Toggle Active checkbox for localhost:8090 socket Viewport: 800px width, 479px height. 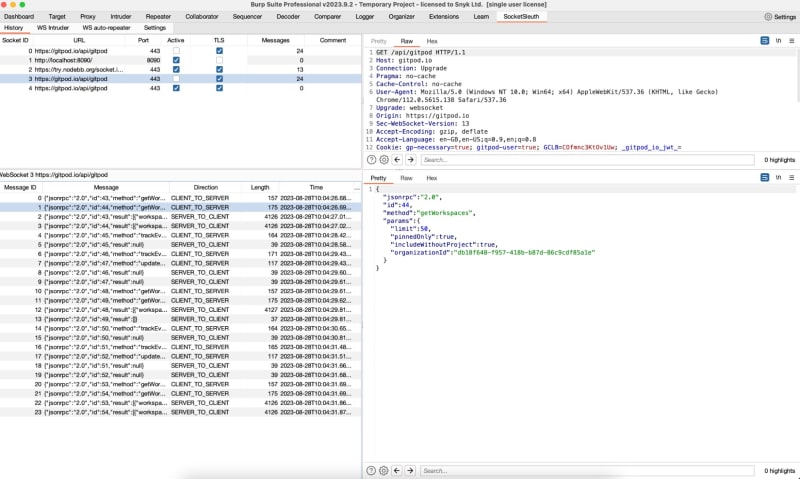(176, 60)
